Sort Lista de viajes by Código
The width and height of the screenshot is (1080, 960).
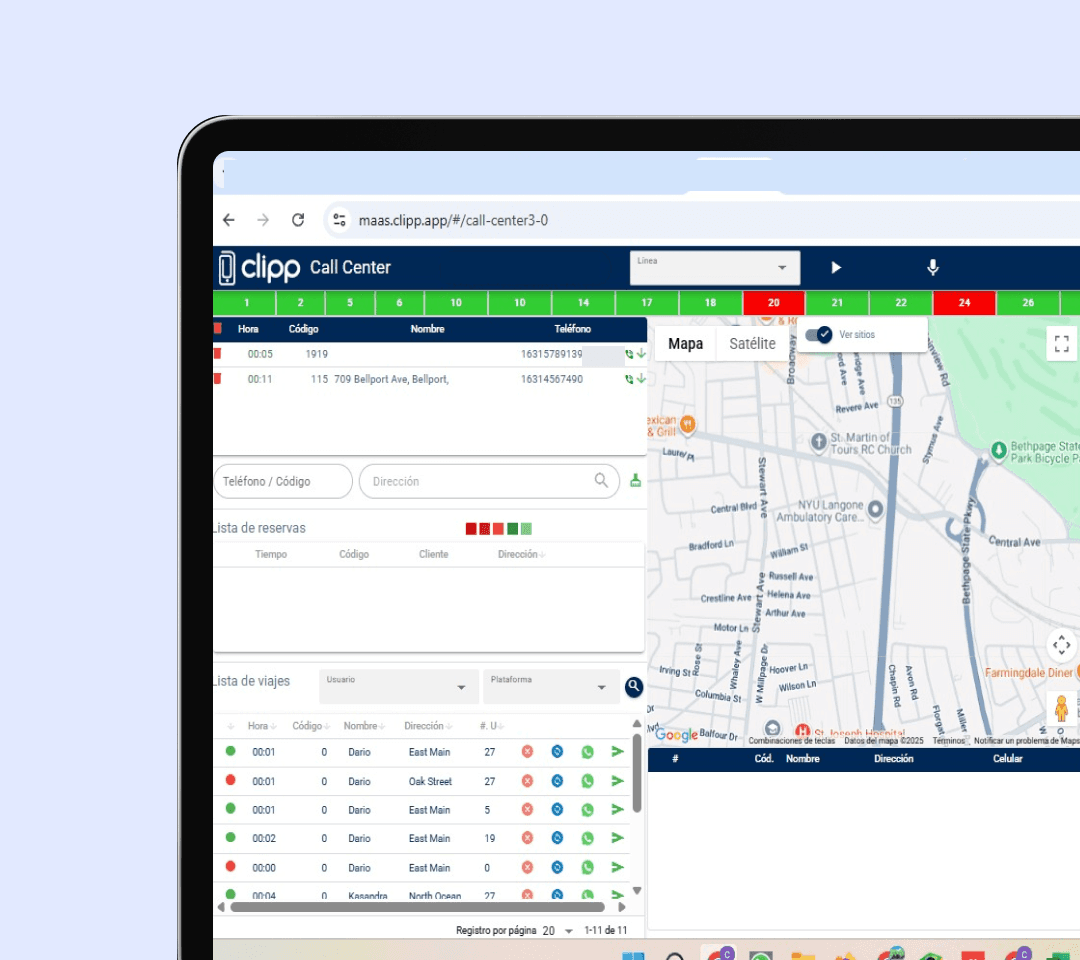[x=311, y=726]
